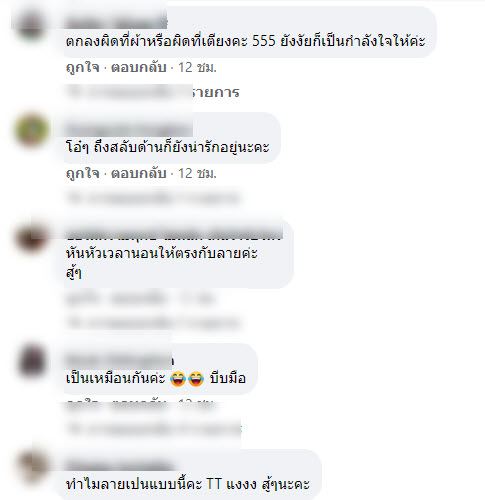Open blurred author name above 'โอ๋ๆ ถึงสลับด้าน' text
The width and height of the screenshot is (485, 500).
pyautogui.click(x=128, y=129)
